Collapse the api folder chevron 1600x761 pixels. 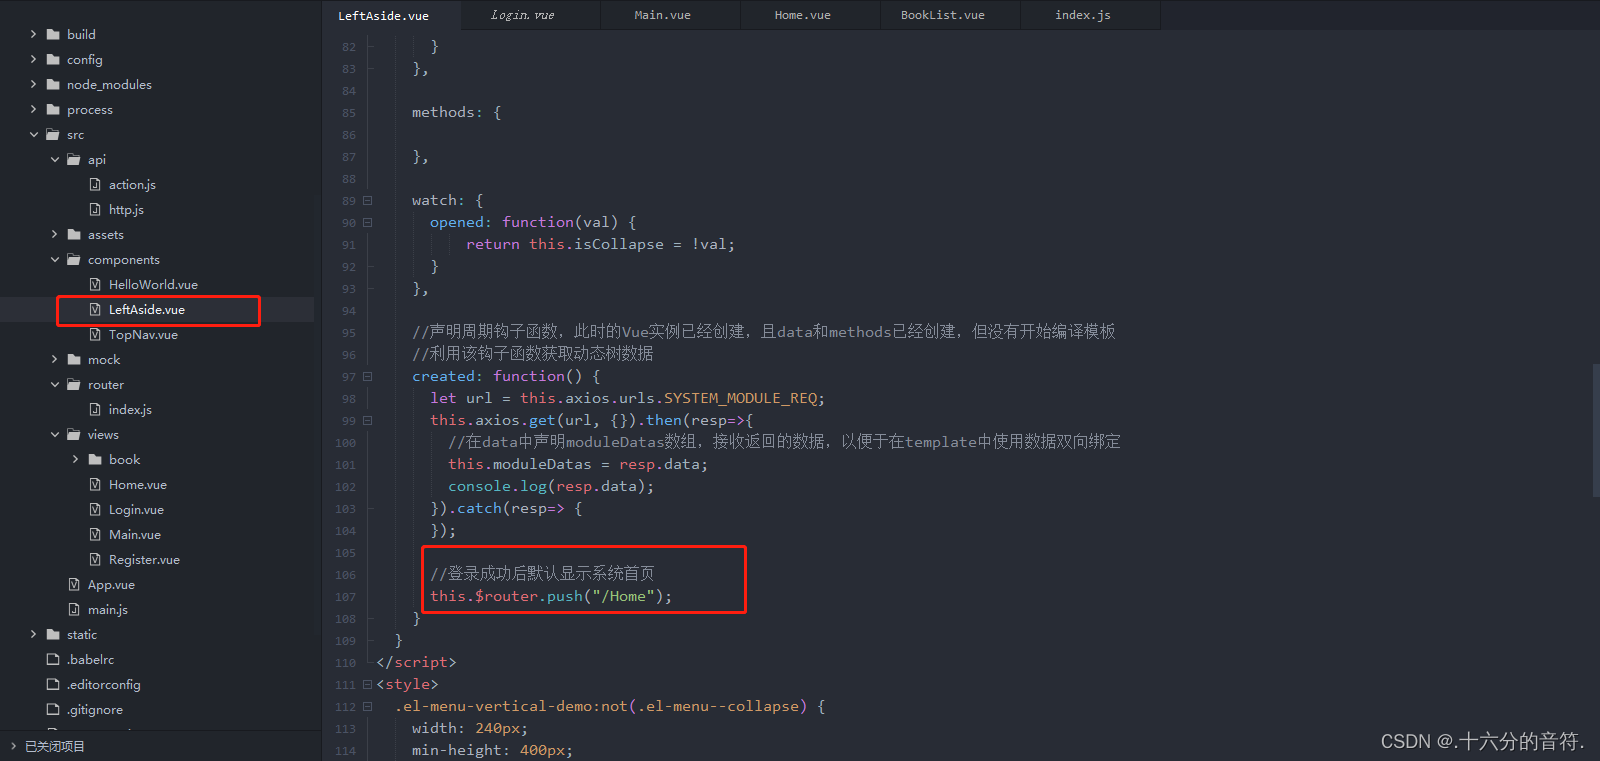pos(54,159)
